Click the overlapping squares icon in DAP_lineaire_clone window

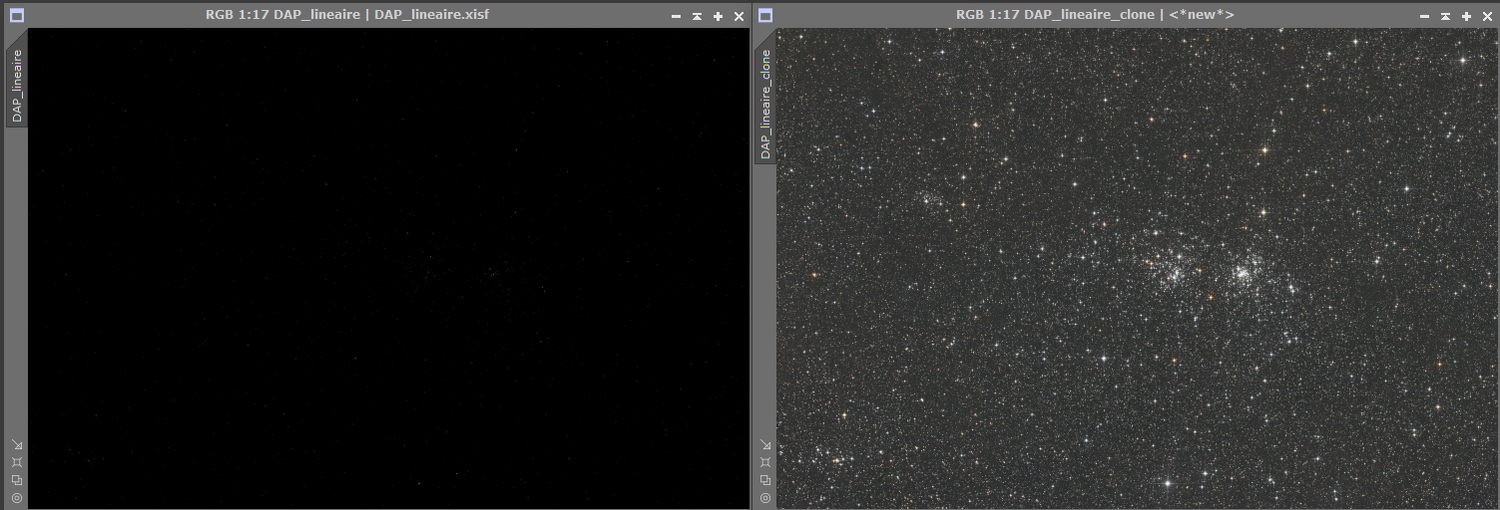(766, 480)
